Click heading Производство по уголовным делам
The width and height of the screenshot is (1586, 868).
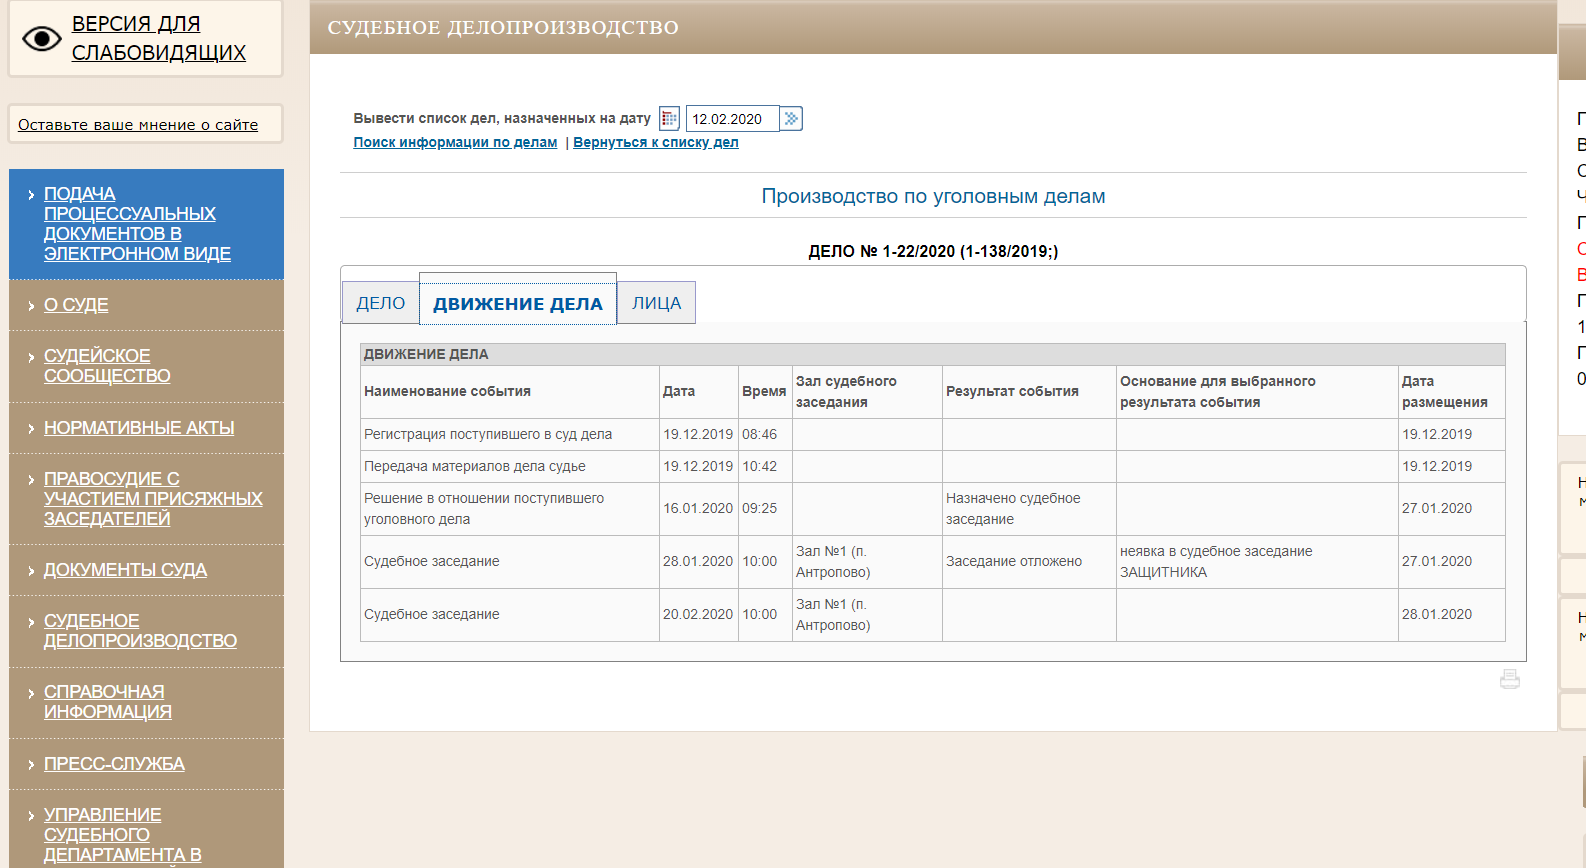(x=933, y=196)
